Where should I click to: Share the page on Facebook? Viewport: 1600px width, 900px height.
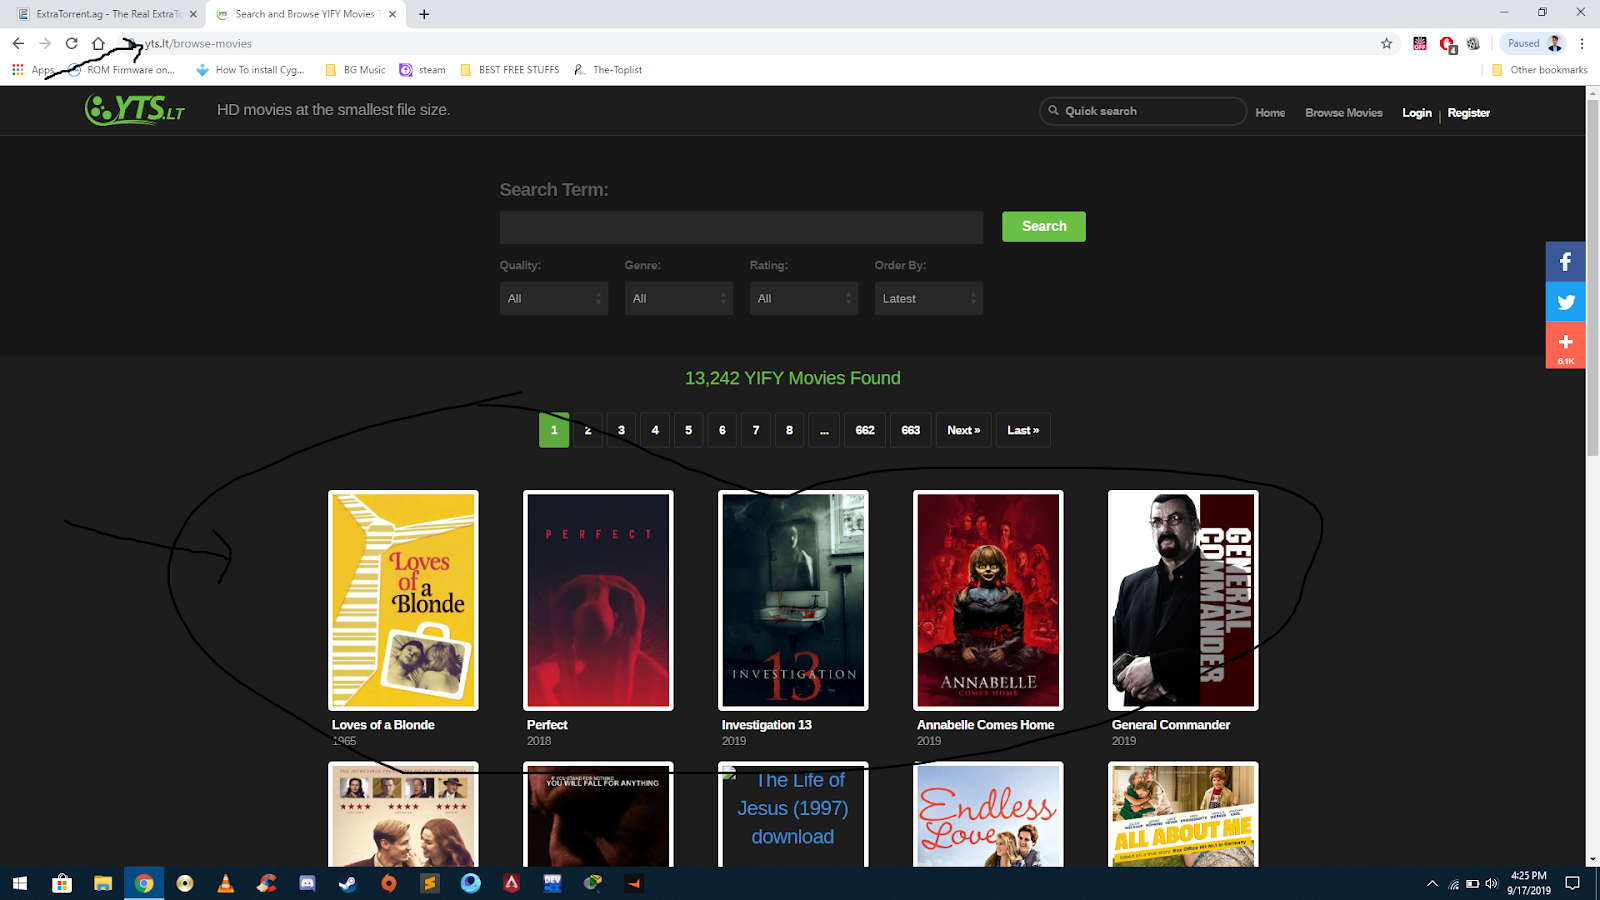1565,261
